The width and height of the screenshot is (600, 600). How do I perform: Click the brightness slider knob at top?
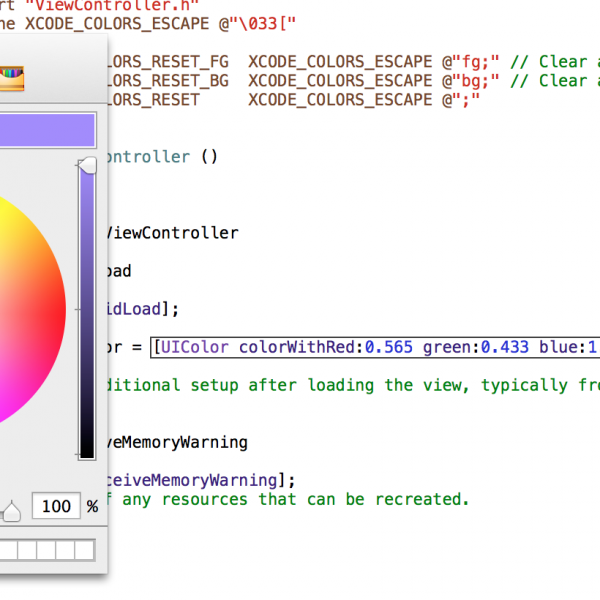coord(88,165)
